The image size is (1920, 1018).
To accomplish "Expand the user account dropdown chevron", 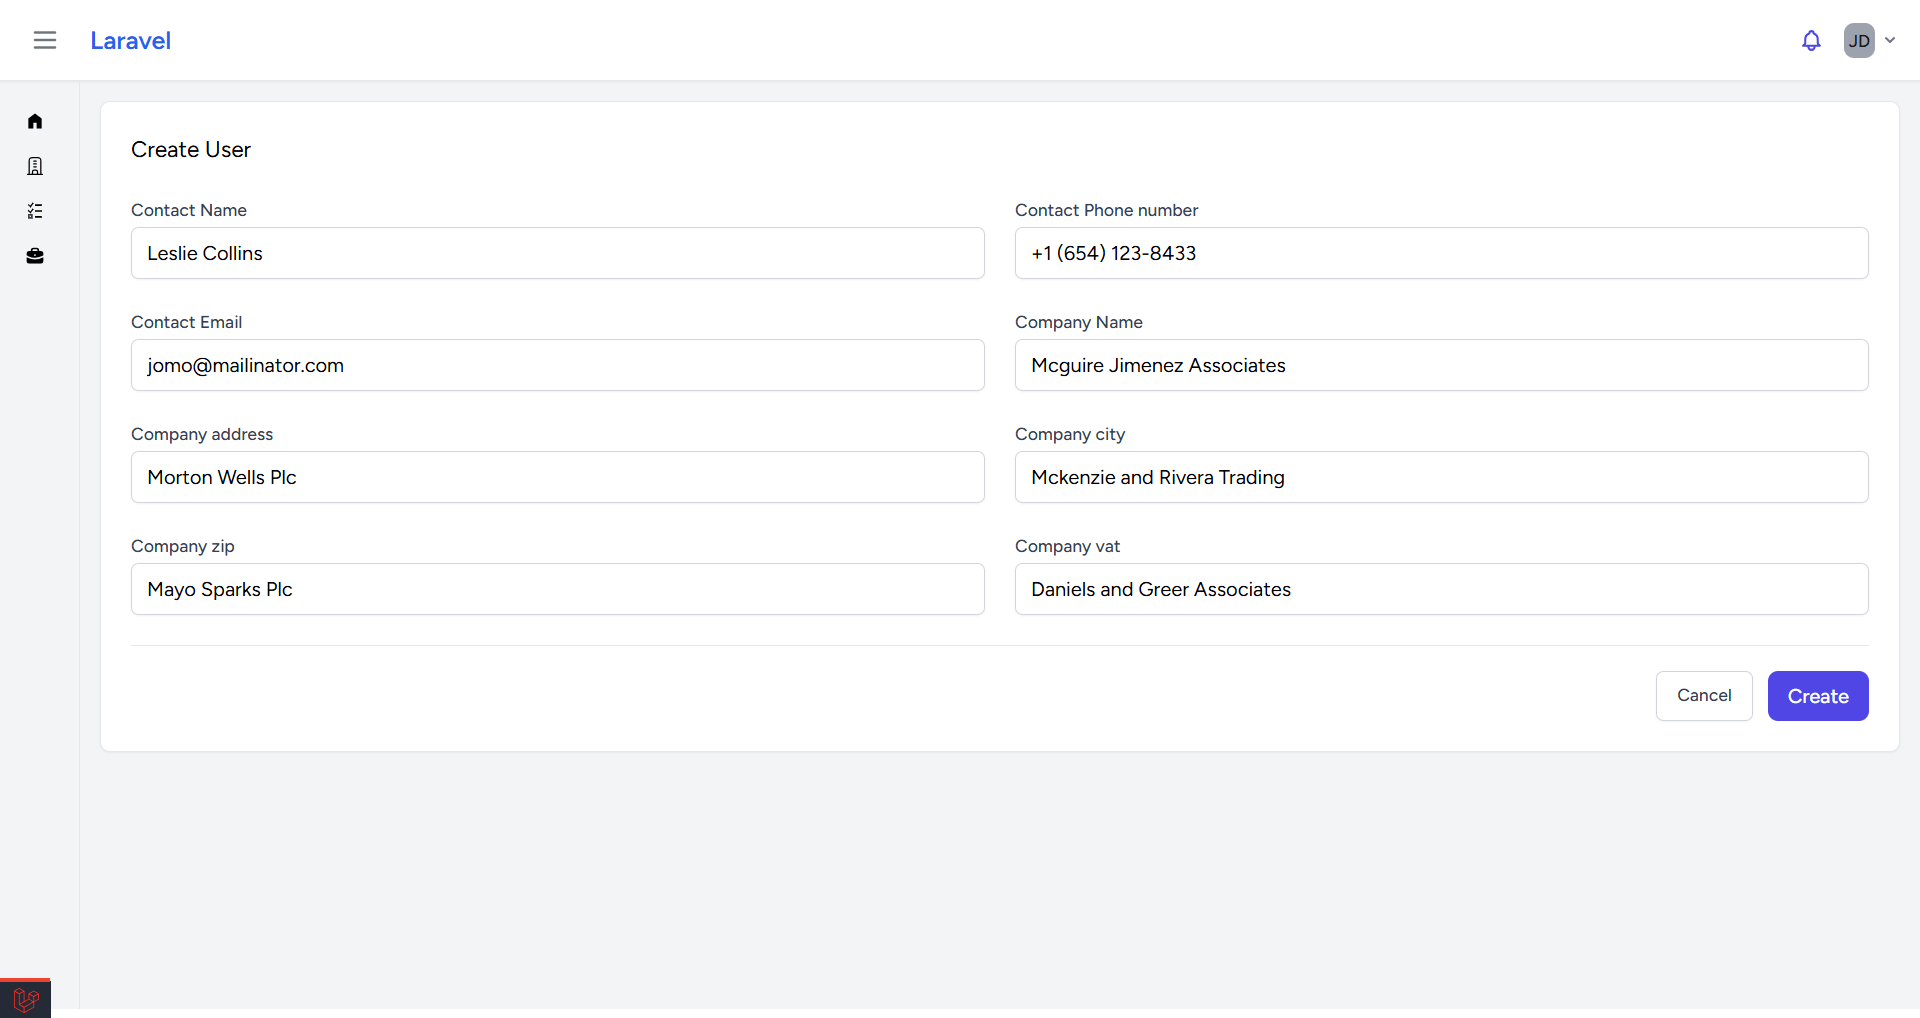I will 1890,41.
